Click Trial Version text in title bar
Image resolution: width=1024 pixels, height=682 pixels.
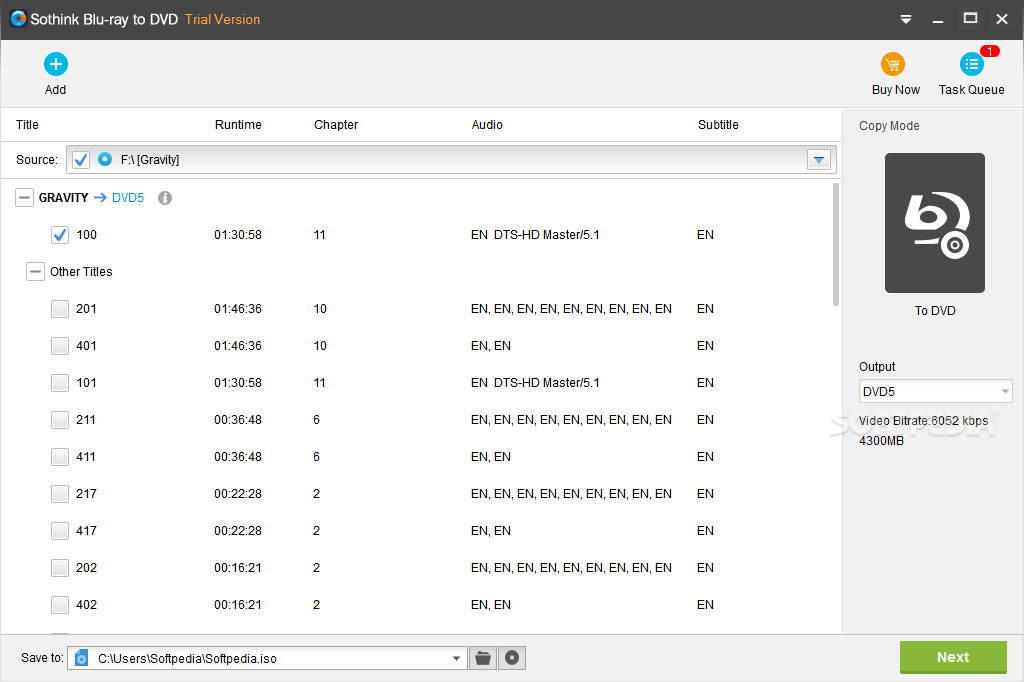point(222,20)
